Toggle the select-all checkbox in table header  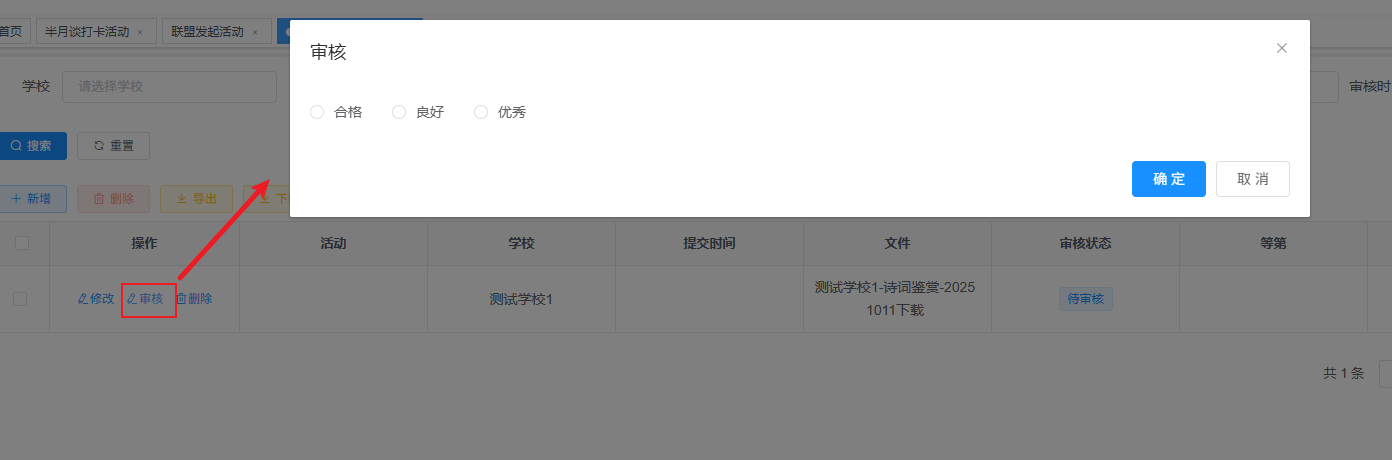point(22,243)
